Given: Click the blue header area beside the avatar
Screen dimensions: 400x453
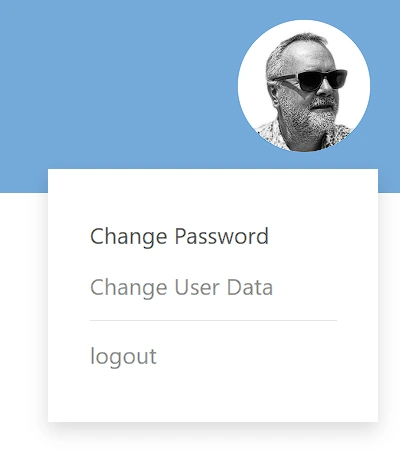Looking at the screenshot, I should click(x=117, y=83).
